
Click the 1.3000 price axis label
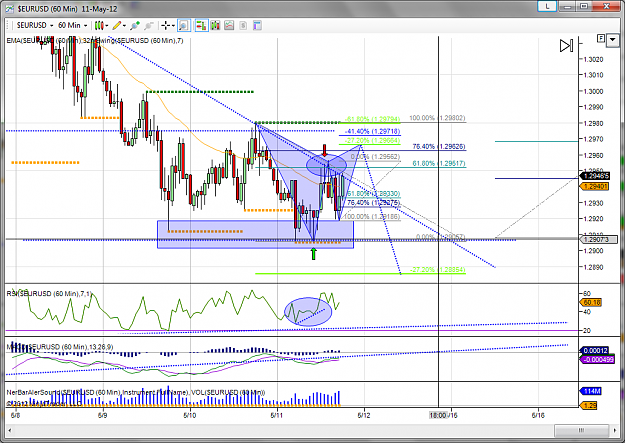point(593,91)
